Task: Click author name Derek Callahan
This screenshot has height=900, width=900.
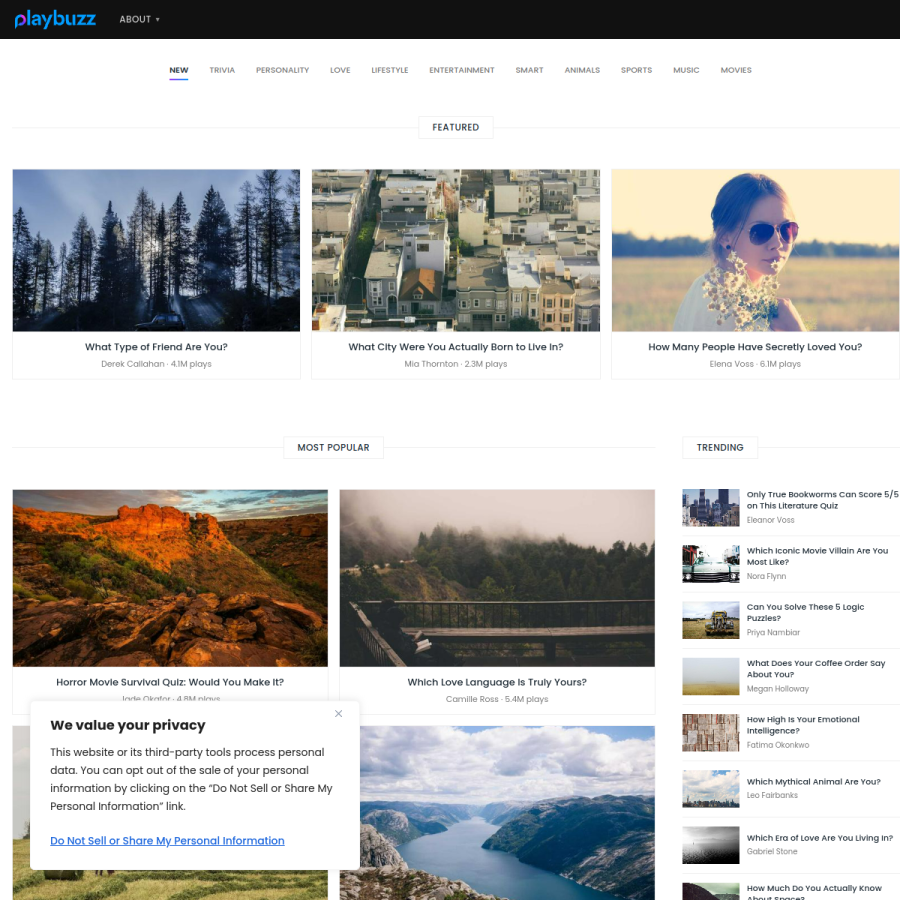Action: pyautogui.click(x=133, y=364)
